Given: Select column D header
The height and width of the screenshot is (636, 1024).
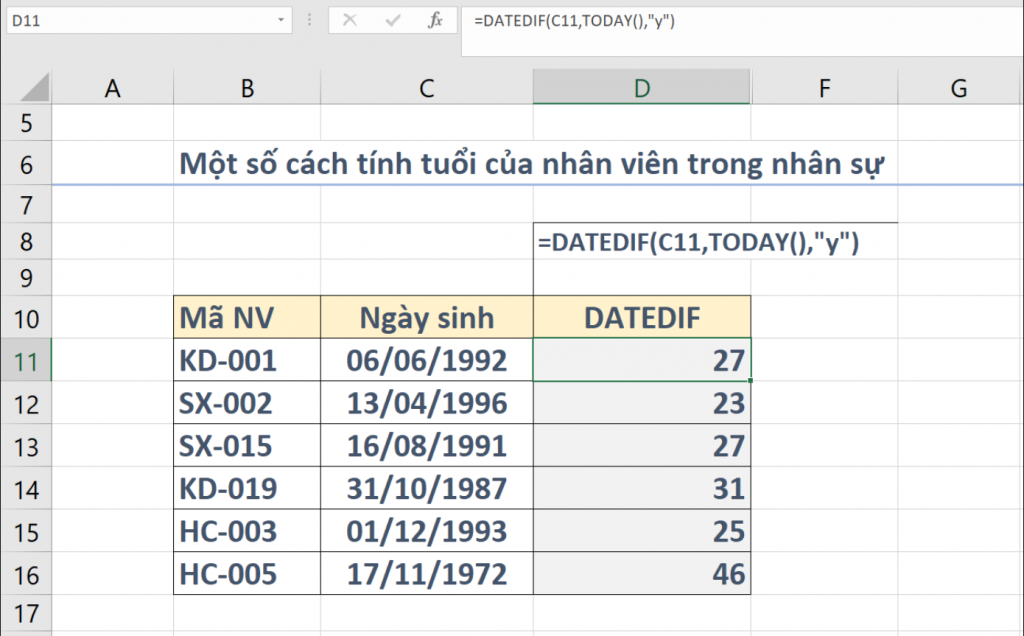Looking at the screenshot, I should (x=641, y=89).
